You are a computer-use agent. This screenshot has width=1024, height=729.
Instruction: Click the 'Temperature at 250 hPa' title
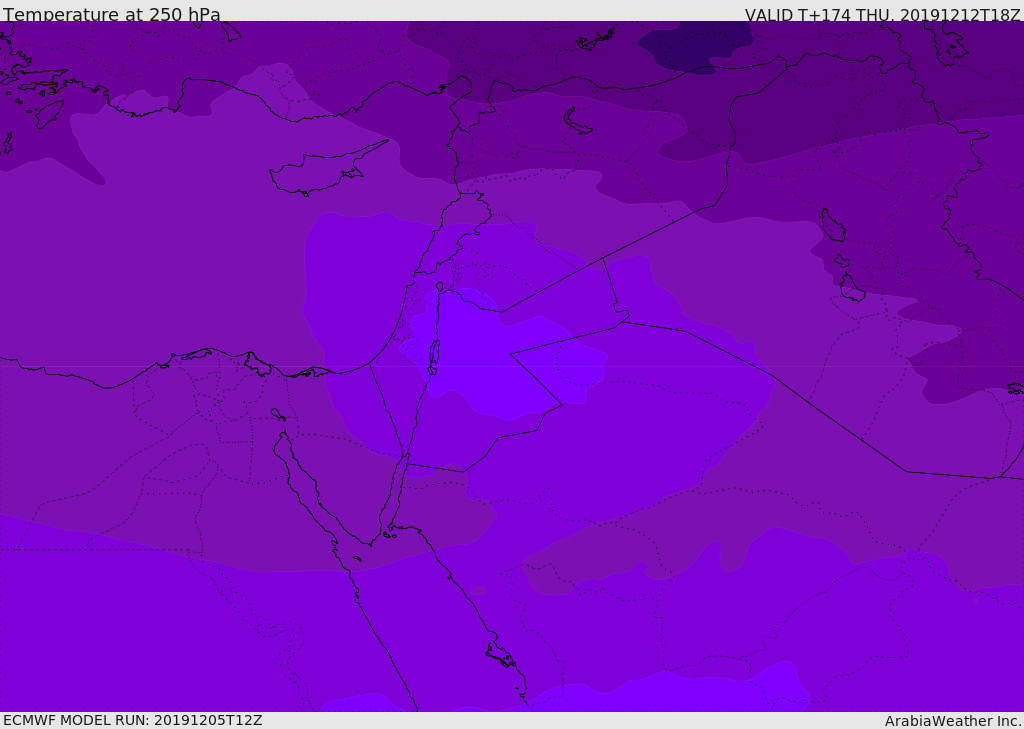click(x=112, y=14)
